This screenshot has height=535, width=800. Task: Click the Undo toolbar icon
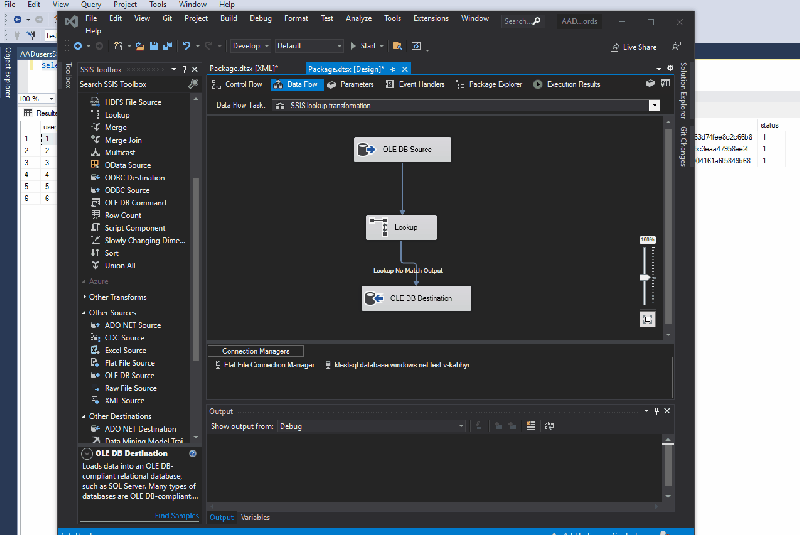point(186,46)
